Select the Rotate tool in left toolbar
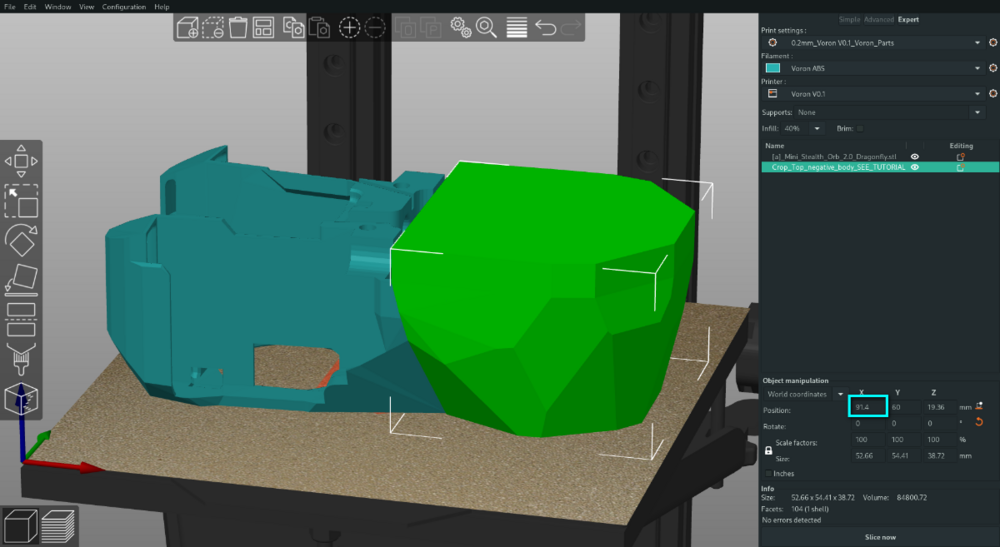The width and height of the screenshot is (1000, 547). click(x=21, y=240)
